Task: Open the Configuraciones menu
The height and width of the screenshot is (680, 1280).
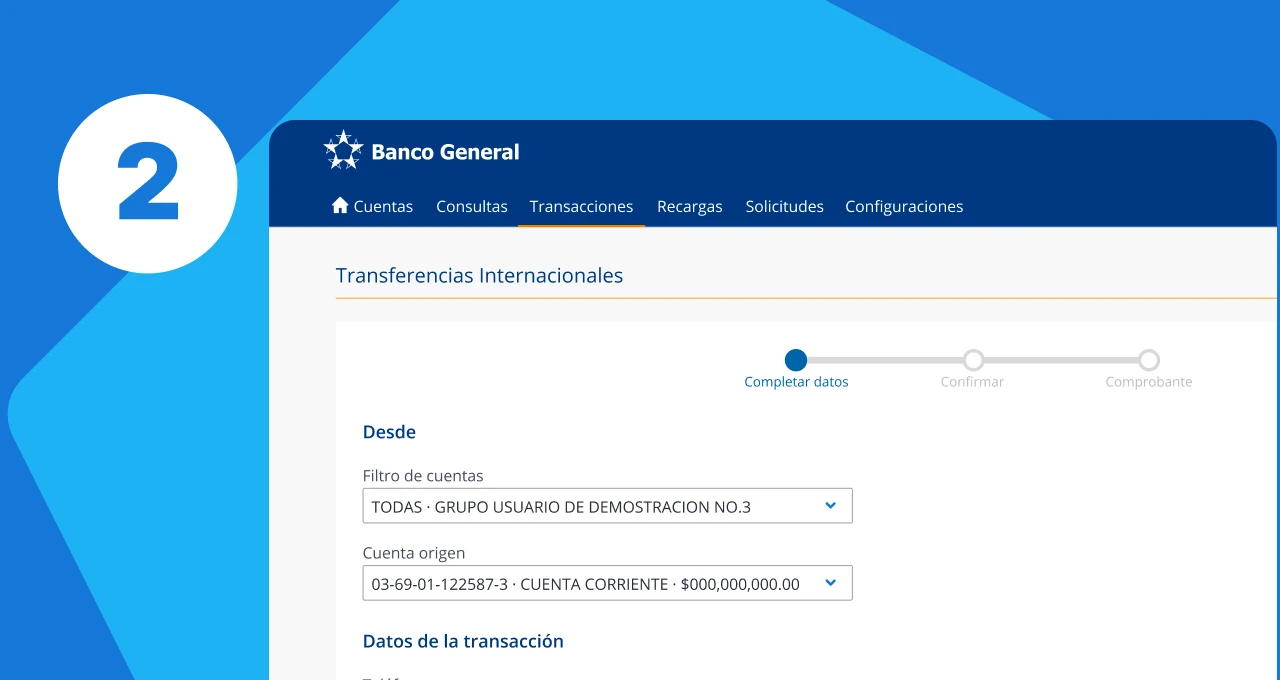Action: click(904, 206)
